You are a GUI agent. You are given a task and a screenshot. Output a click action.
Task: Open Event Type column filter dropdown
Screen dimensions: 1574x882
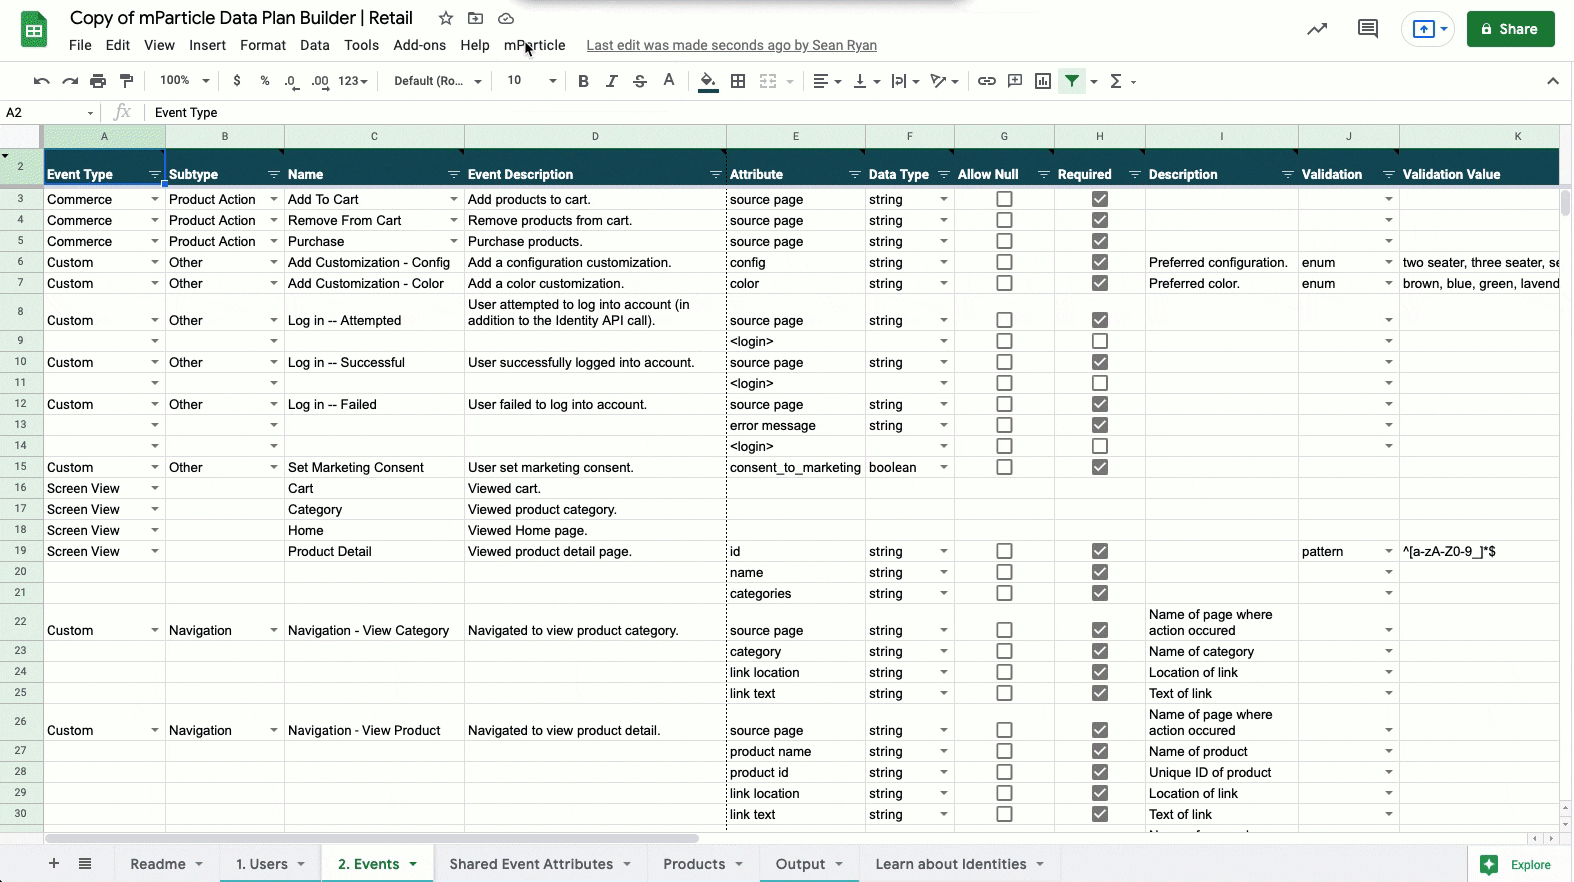[154, 175]
